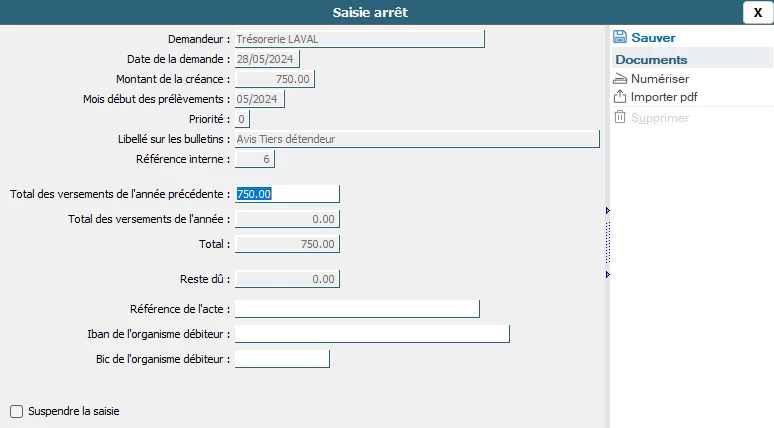
Task: Select the Importer pdf option
Action: 664,97
